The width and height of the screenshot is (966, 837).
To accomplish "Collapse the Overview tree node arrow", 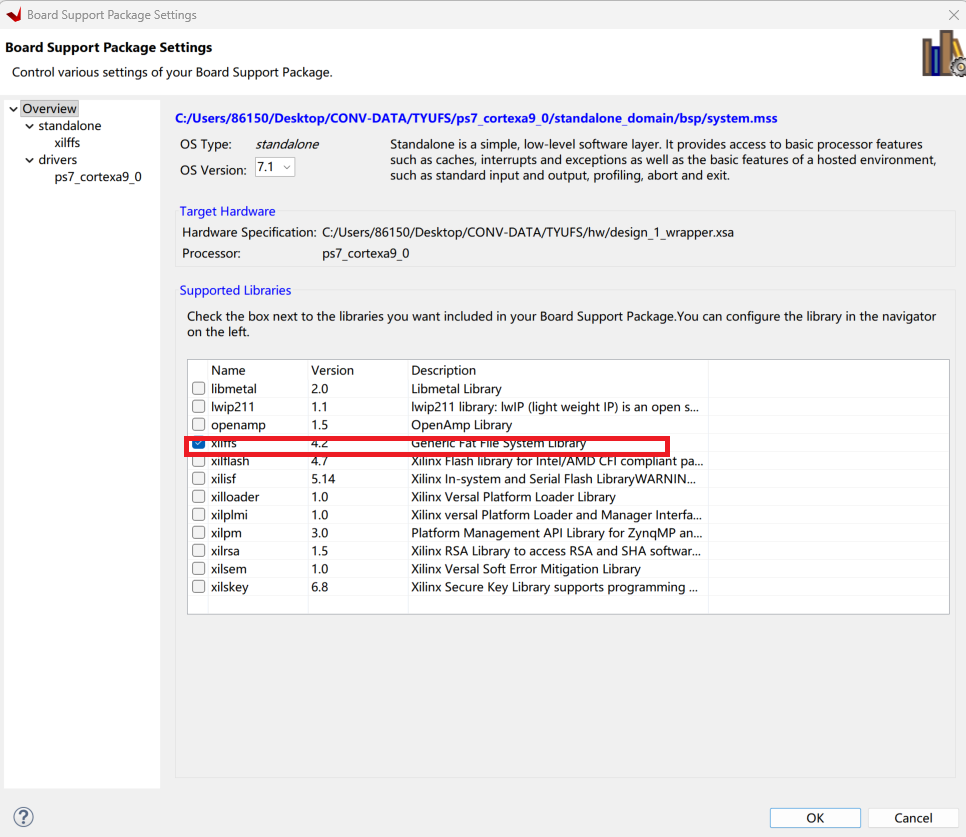I will coord(13,109).
